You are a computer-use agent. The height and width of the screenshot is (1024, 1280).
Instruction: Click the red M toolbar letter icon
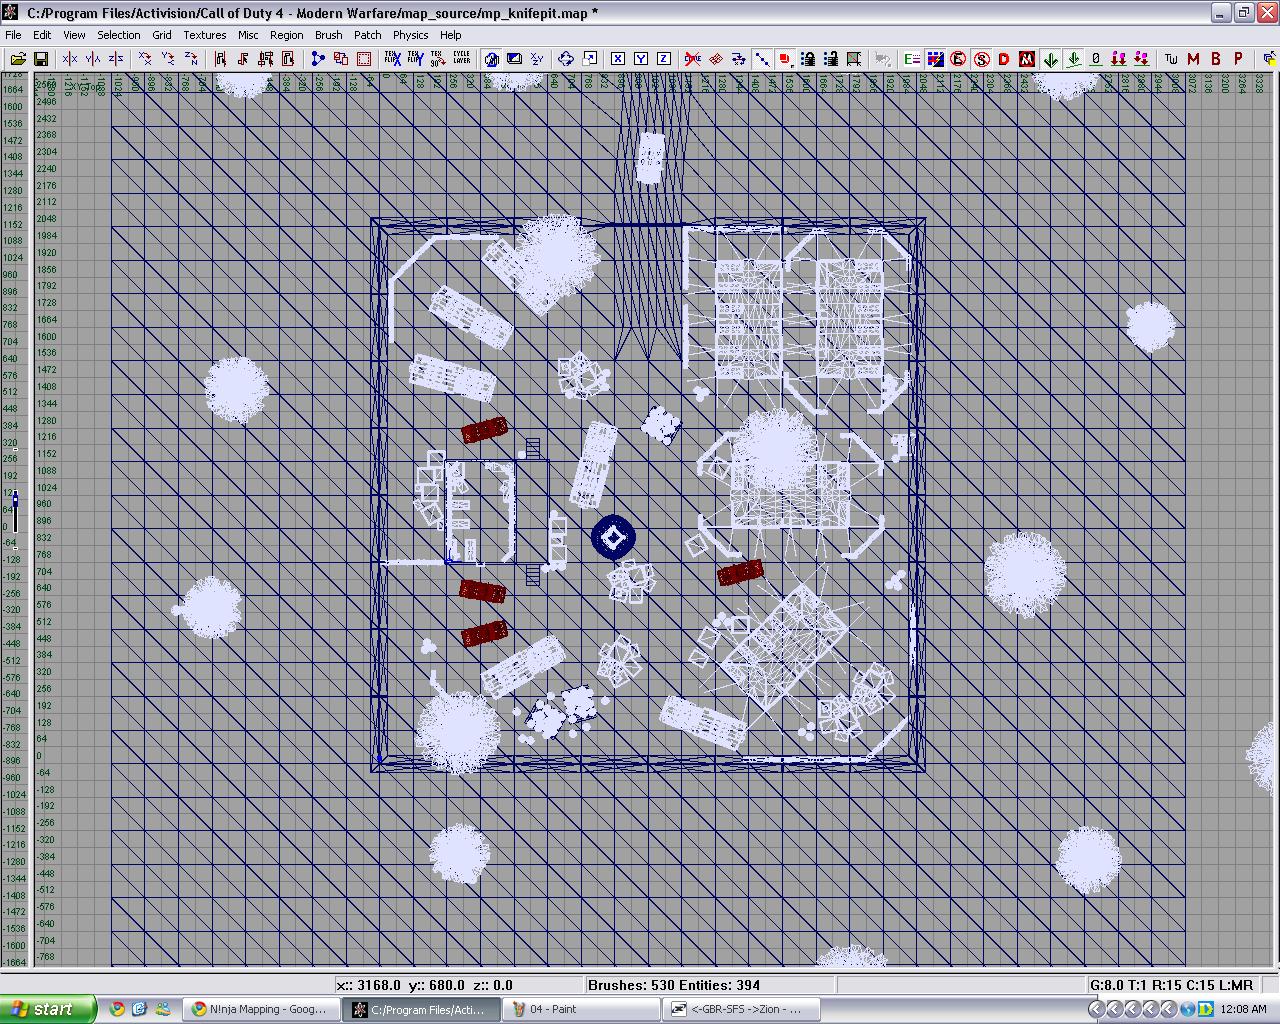pos(1193,59)
